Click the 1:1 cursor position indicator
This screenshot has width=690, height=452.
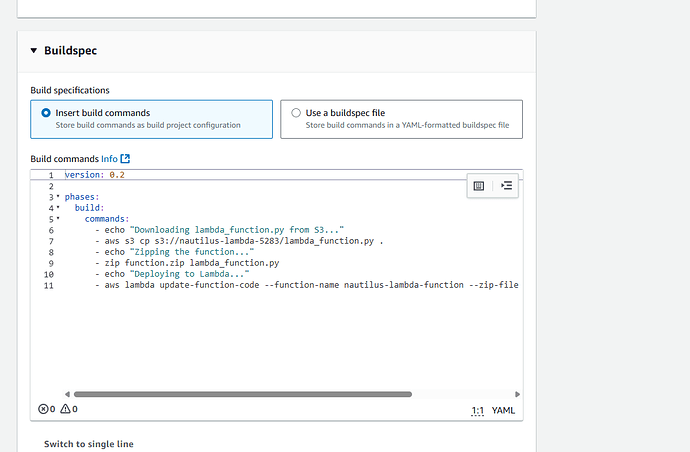(477, 410)
